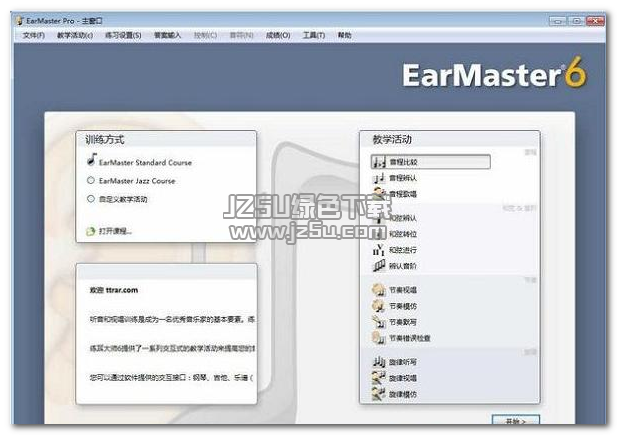Click the EarMaster 6 logo

coord(495,73)
